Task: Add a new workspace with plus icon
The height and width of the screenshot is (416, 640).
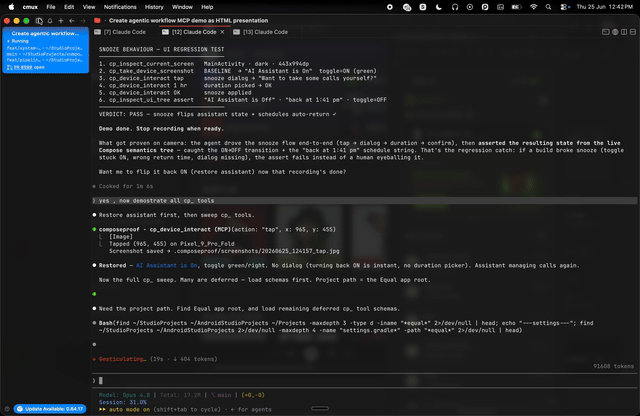Action: point(61,20)
